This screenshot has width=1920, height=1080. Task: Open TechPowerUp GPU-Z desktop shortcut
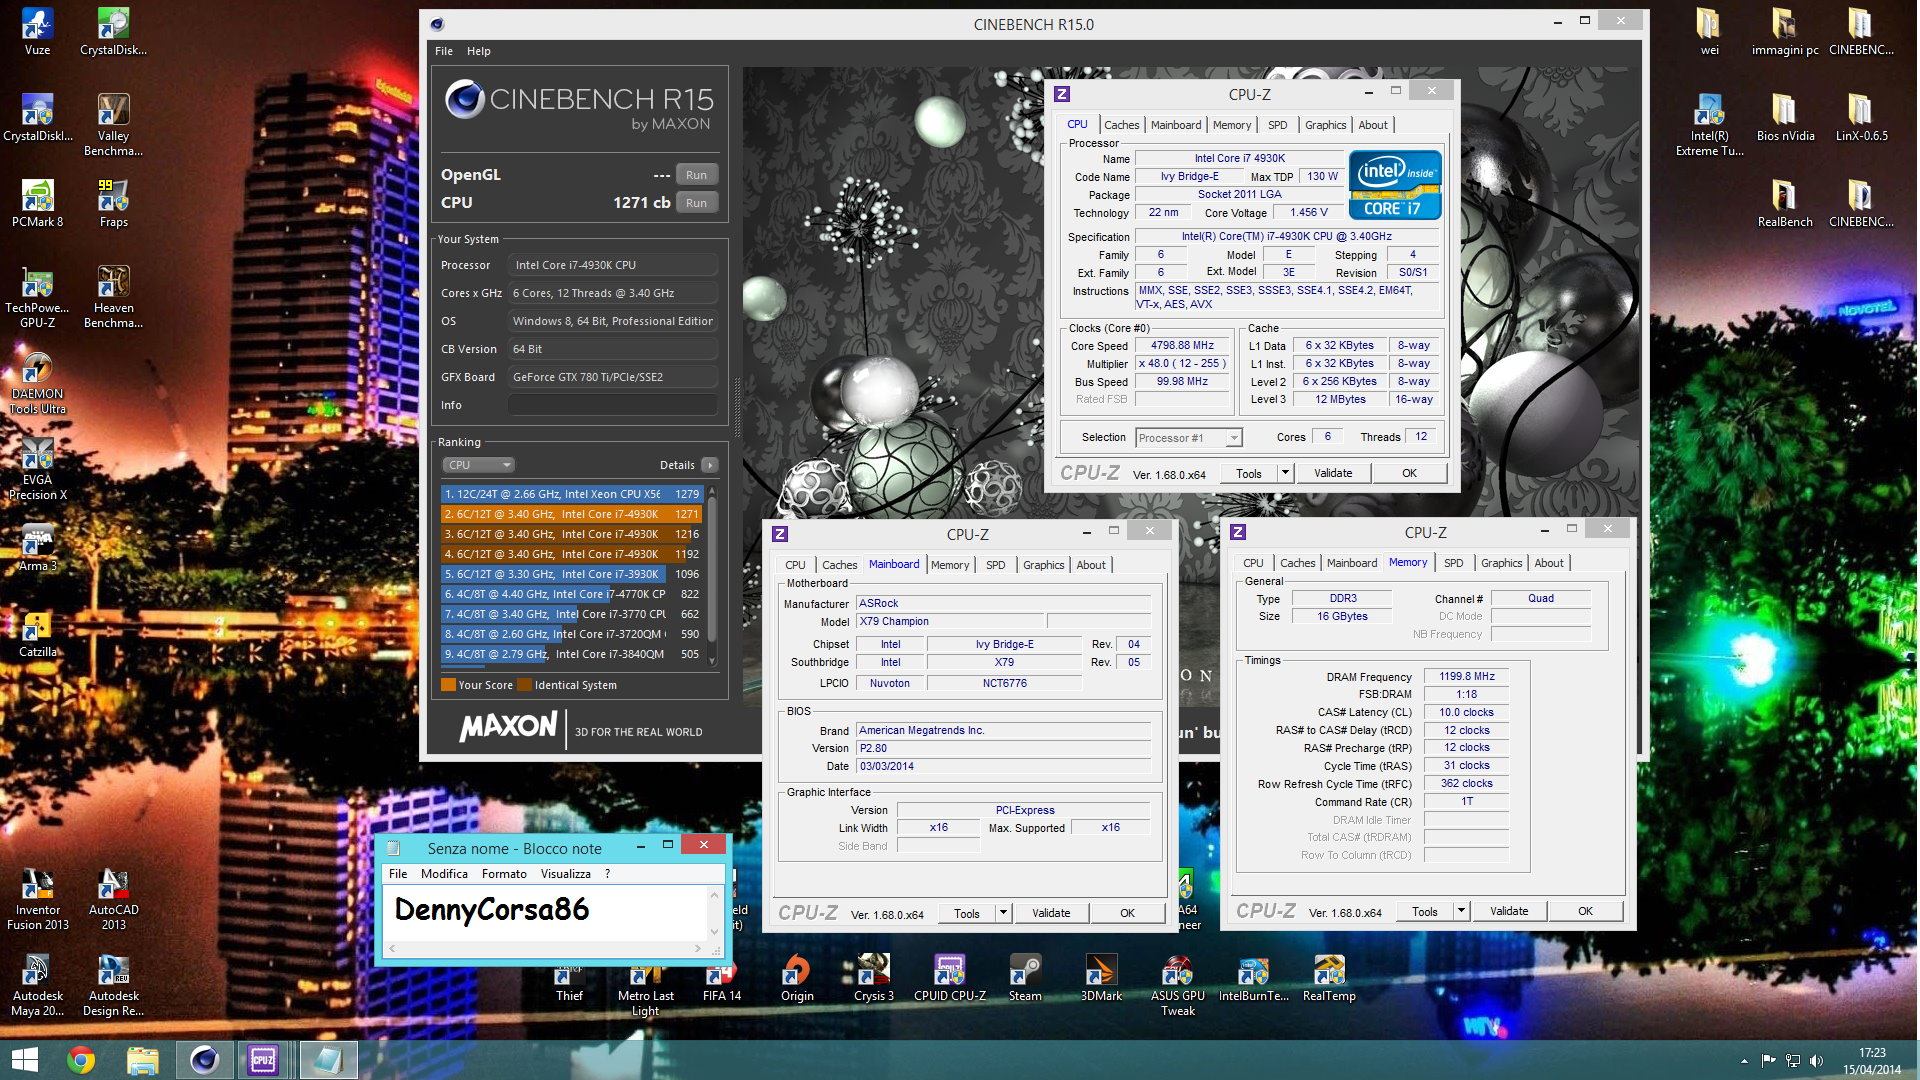[x=37, y=297]
